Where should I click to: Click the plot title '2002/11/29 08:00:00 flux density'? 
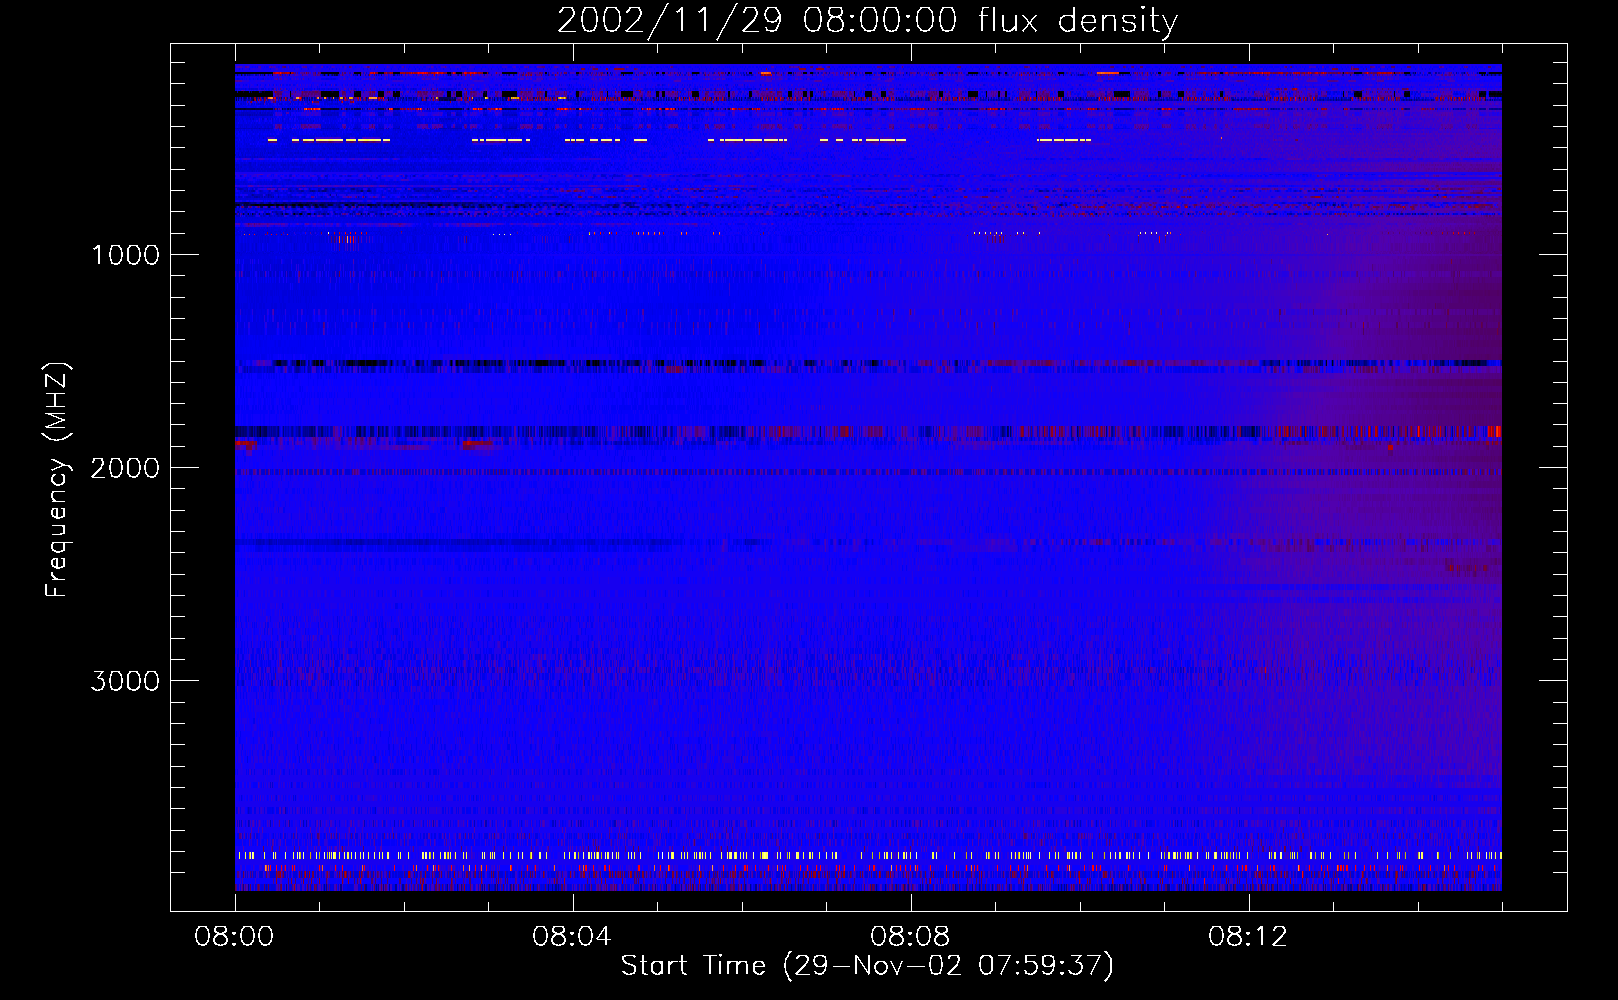click(867, 20)
